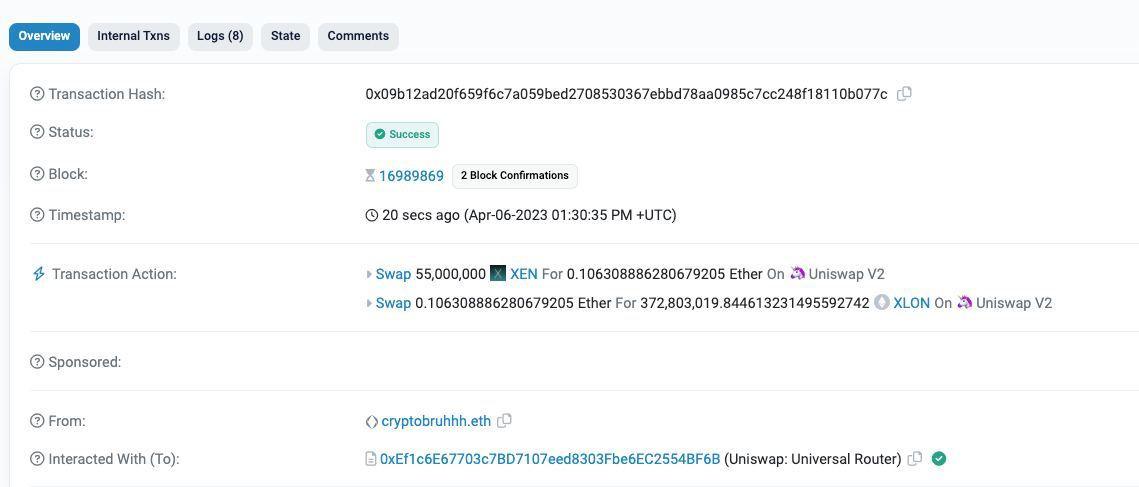Image resolution: width=1139 pixels, height=487 pixels.
Task: Click the Swap link on XLON row
Action: click(x=393, y=302)
